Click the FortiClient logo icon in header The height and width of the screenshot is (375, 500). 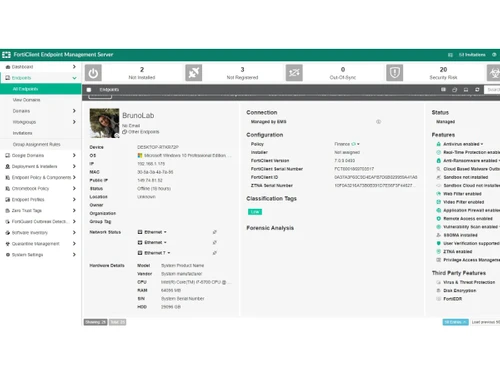(6, 55)
